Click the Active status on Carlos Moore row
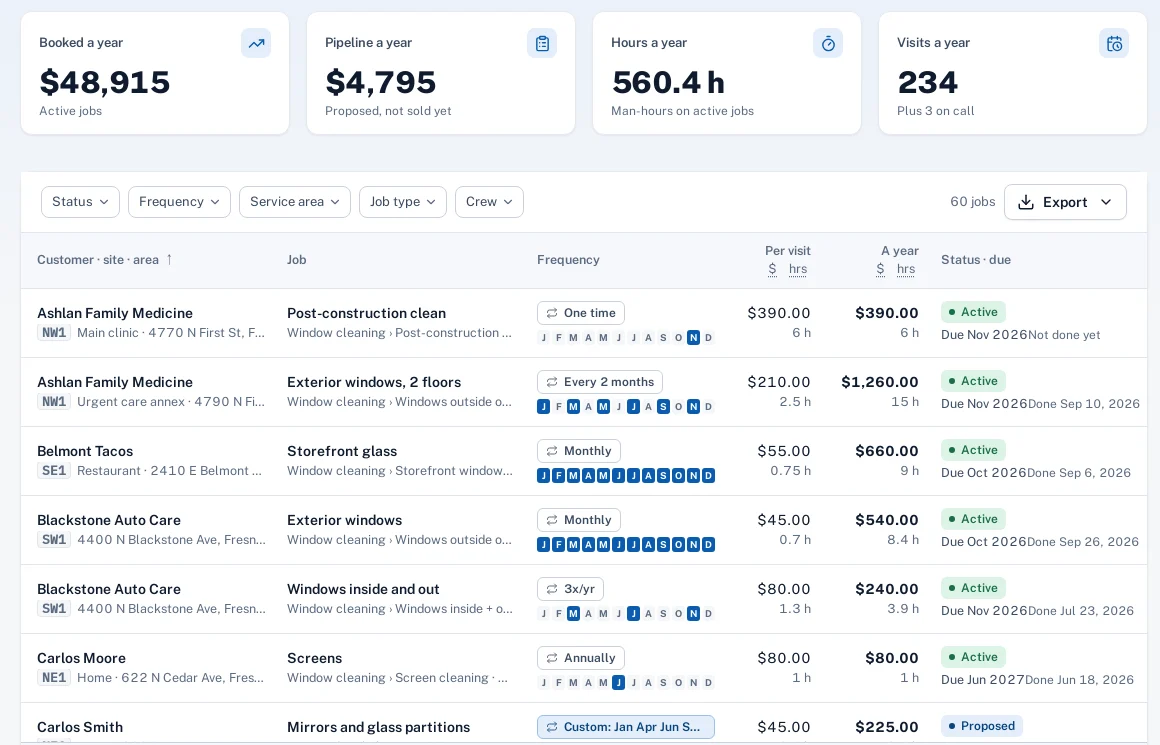Image resolution: width=1160 pixels, height=745 pixels. 973,657
